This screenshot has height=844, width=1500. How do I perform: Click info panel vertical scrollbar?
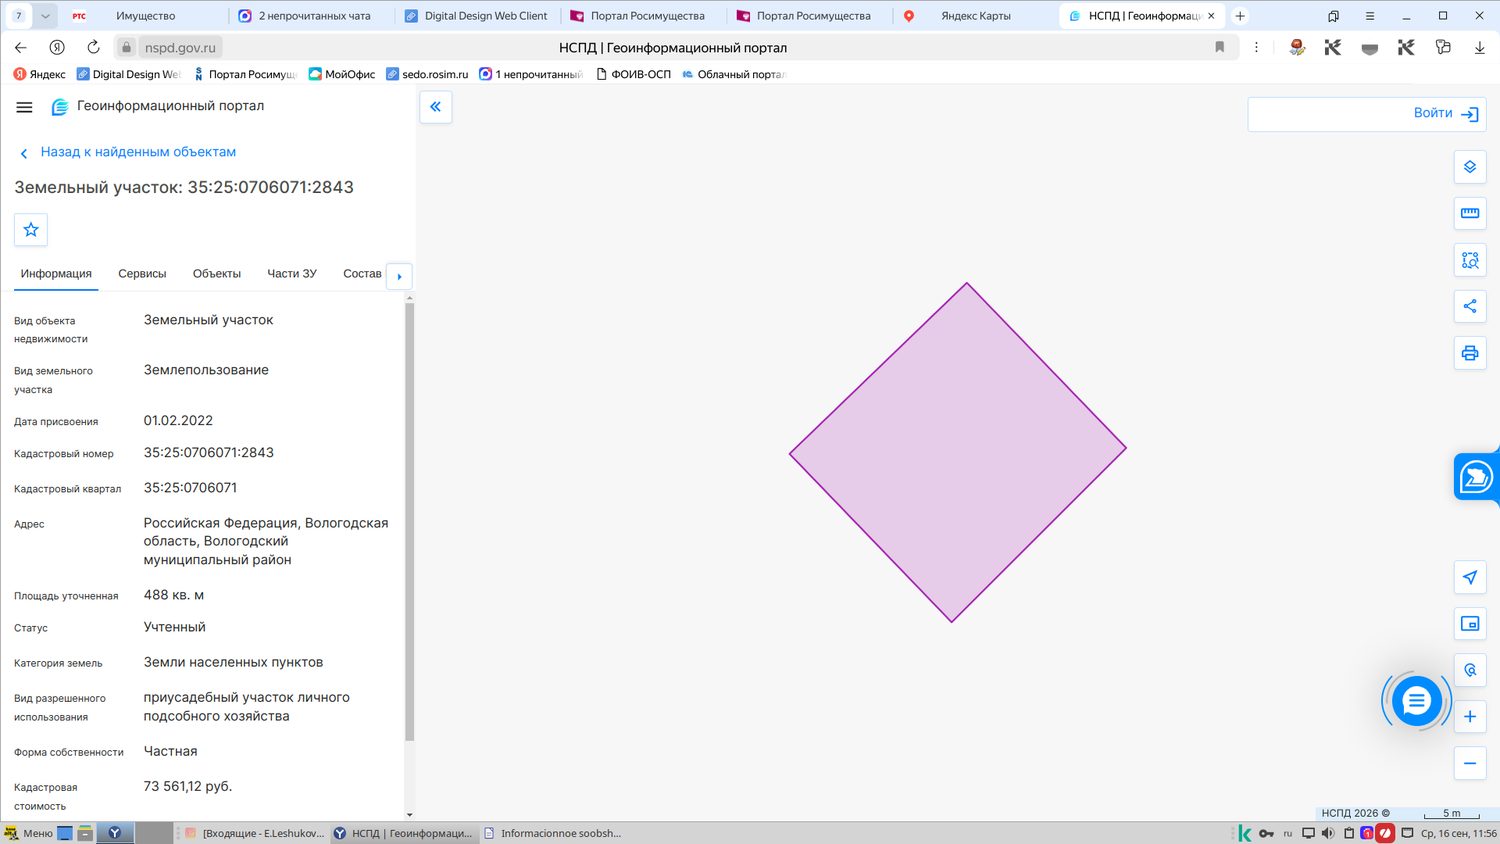[x=409, y=520]
